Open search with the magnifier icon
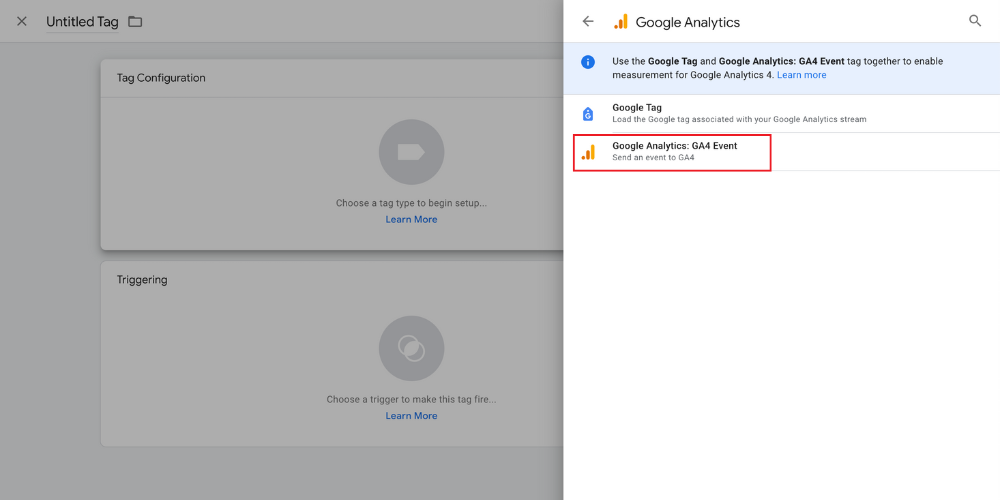The width and height of the screenshot is (1000, 500). point(974,21)
